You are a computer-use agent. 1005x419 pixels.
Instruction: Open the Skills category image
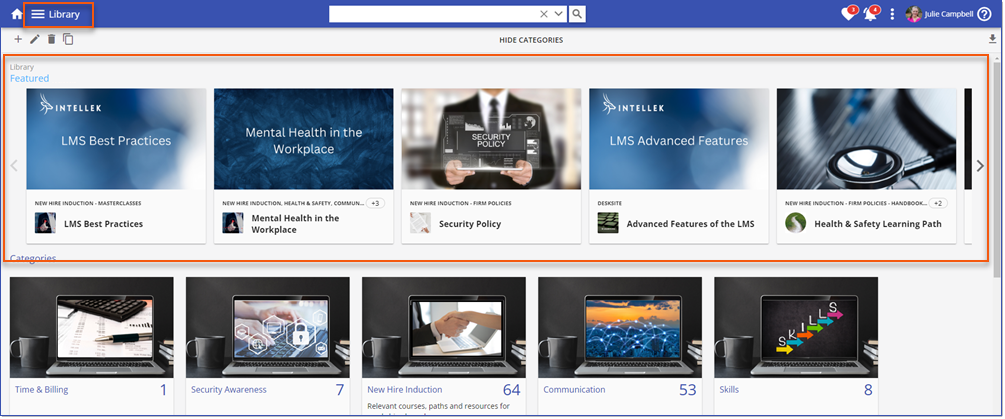pos(796,327)
